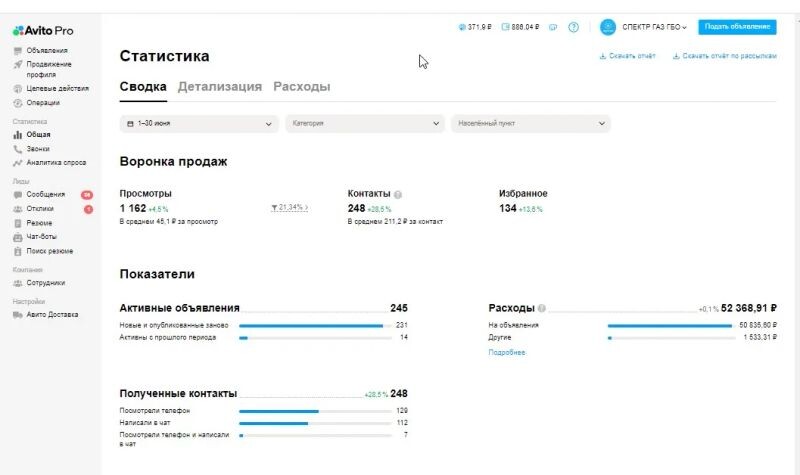The width and height of the screenshot is (800, 475).
Task: Open Аналитика спроса in the sidebar
Action: tap(56, 162)
